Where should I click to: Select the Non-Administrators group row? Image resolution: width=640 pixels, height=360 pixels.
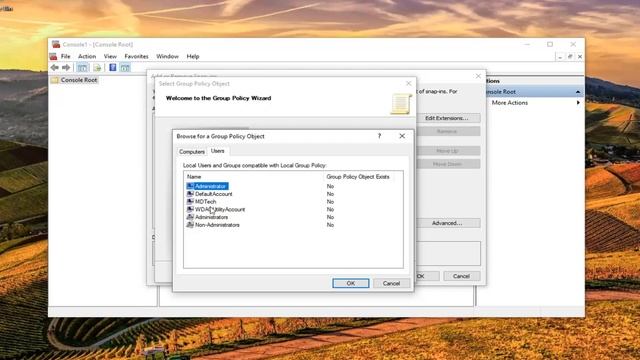(293, 225)
